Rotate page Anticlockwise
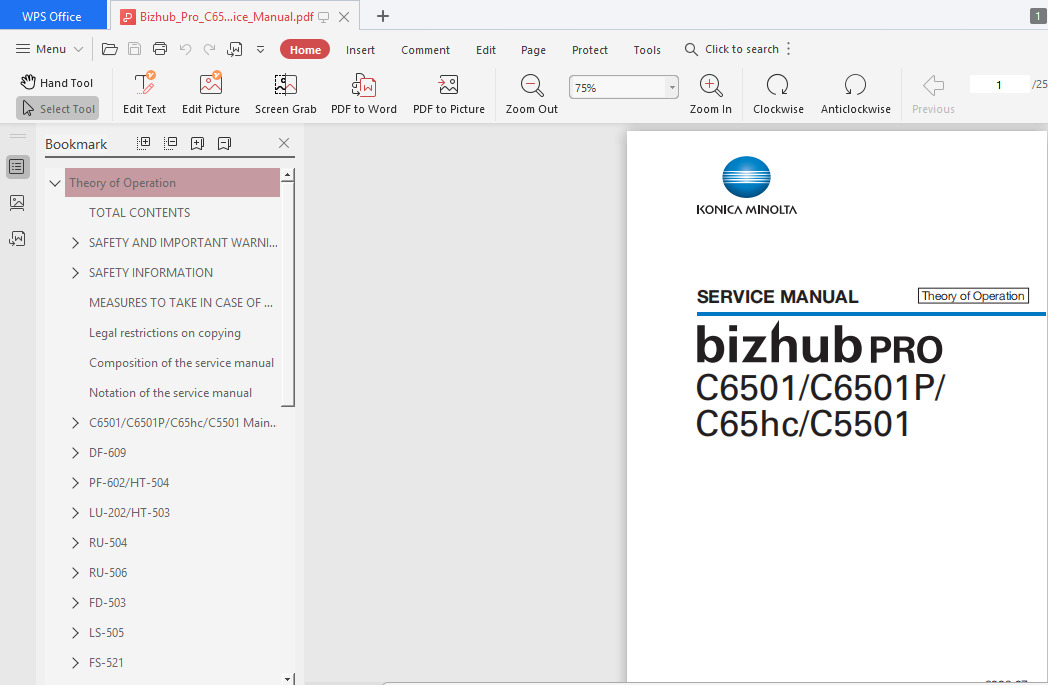The width and height of the screenshot is (1048, 685). [x=856, y=94]
